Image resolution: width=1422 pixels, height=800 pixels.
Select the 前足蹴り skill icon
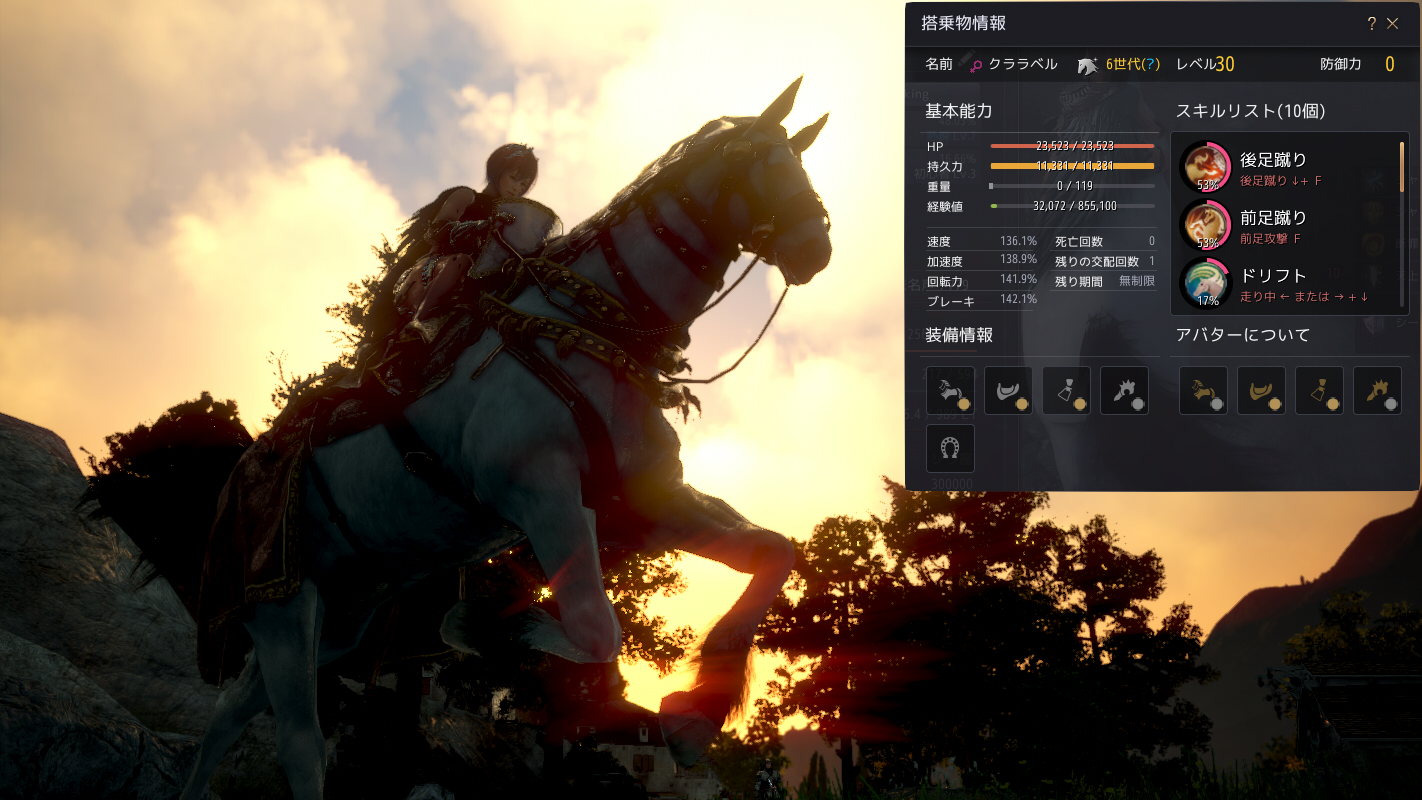click(1205, 225)
